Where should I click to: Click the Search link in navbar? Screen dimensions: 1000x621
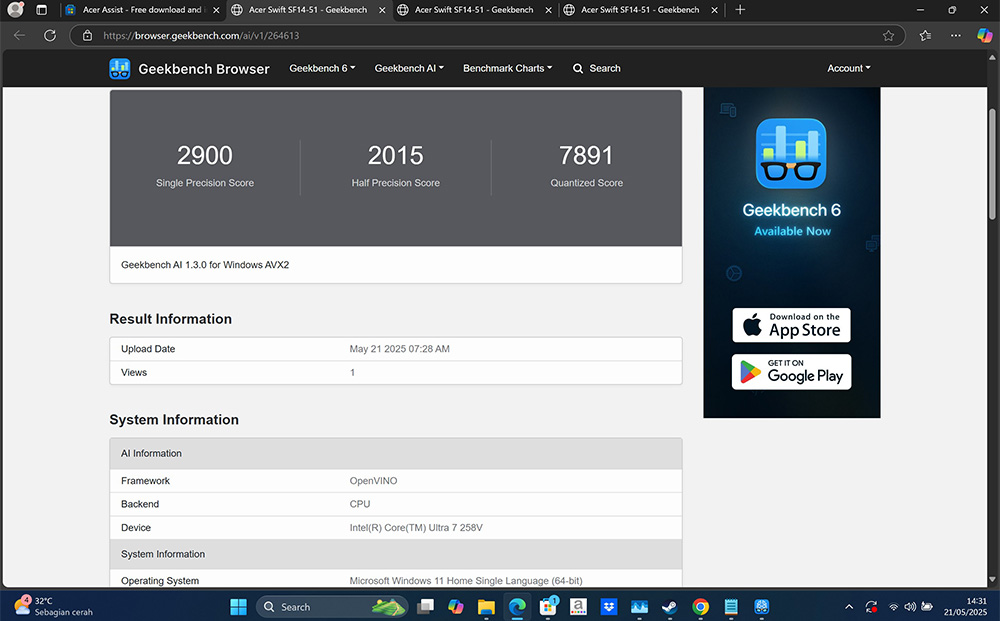tap(596, 68)
